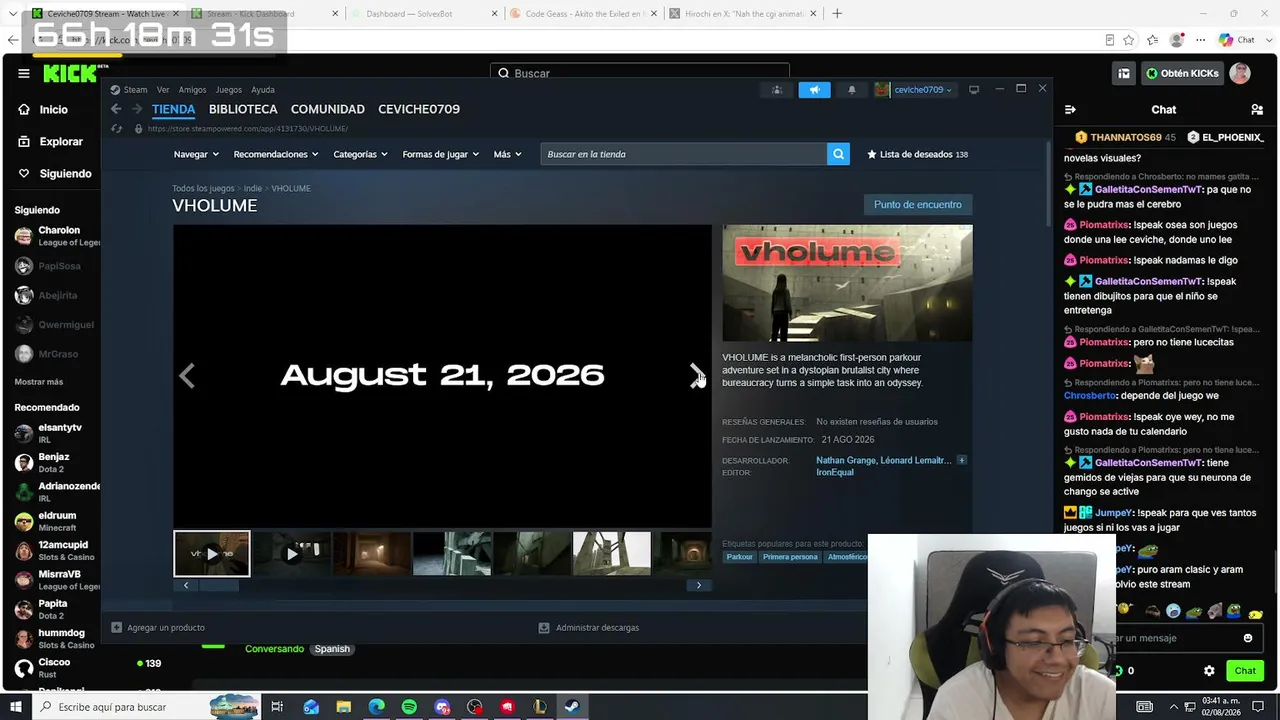Send message with green Chat button
The height and width of the screenshot is (720, 1280).
pos(1245,671)
